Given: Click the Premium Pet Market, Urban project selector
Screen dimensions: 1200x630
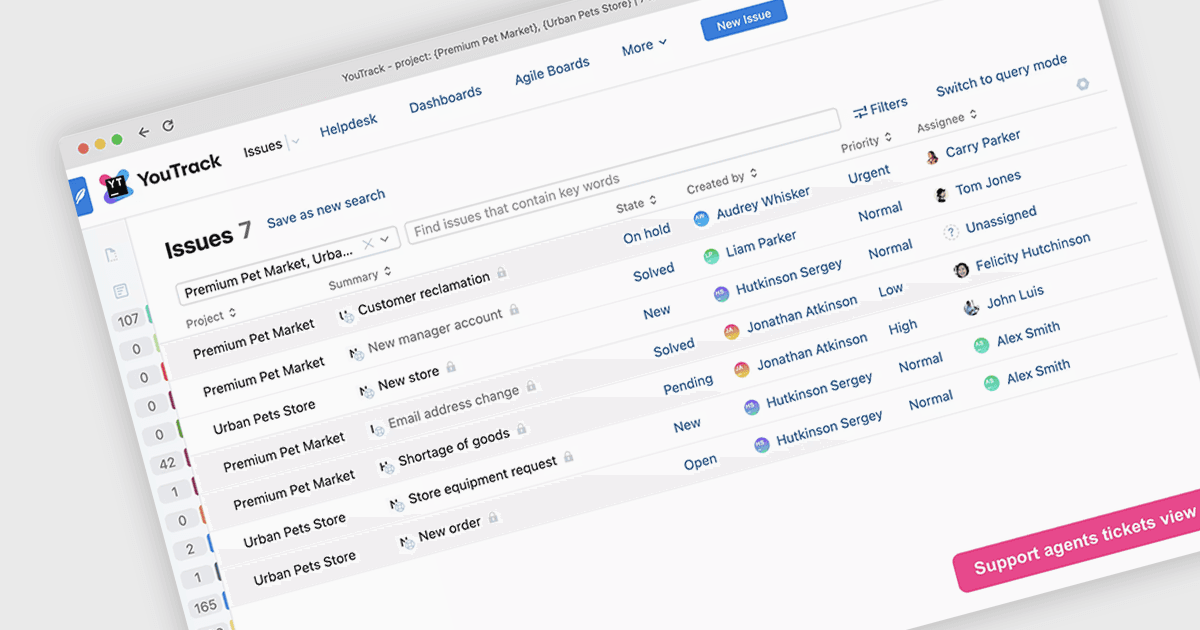Looking at the screenshot, I should point(288,265).
